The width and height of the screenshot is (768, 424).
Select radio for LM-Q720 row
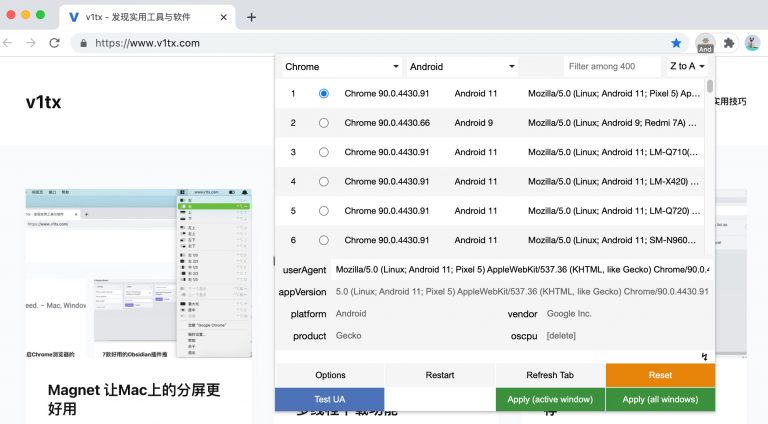(x=324, y=211)
